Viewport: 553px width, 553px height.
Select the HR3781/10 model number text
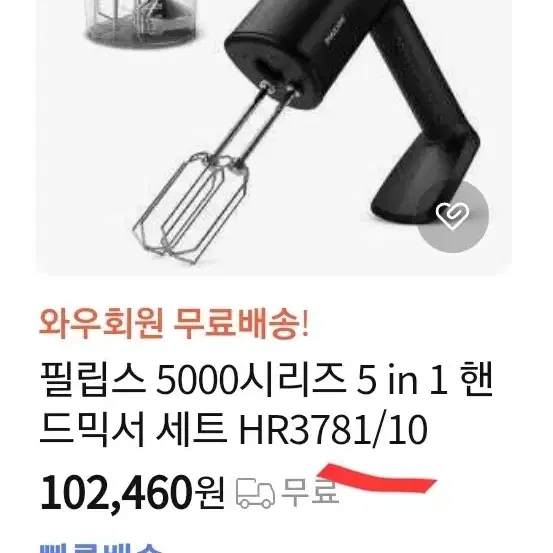(333, 430)
